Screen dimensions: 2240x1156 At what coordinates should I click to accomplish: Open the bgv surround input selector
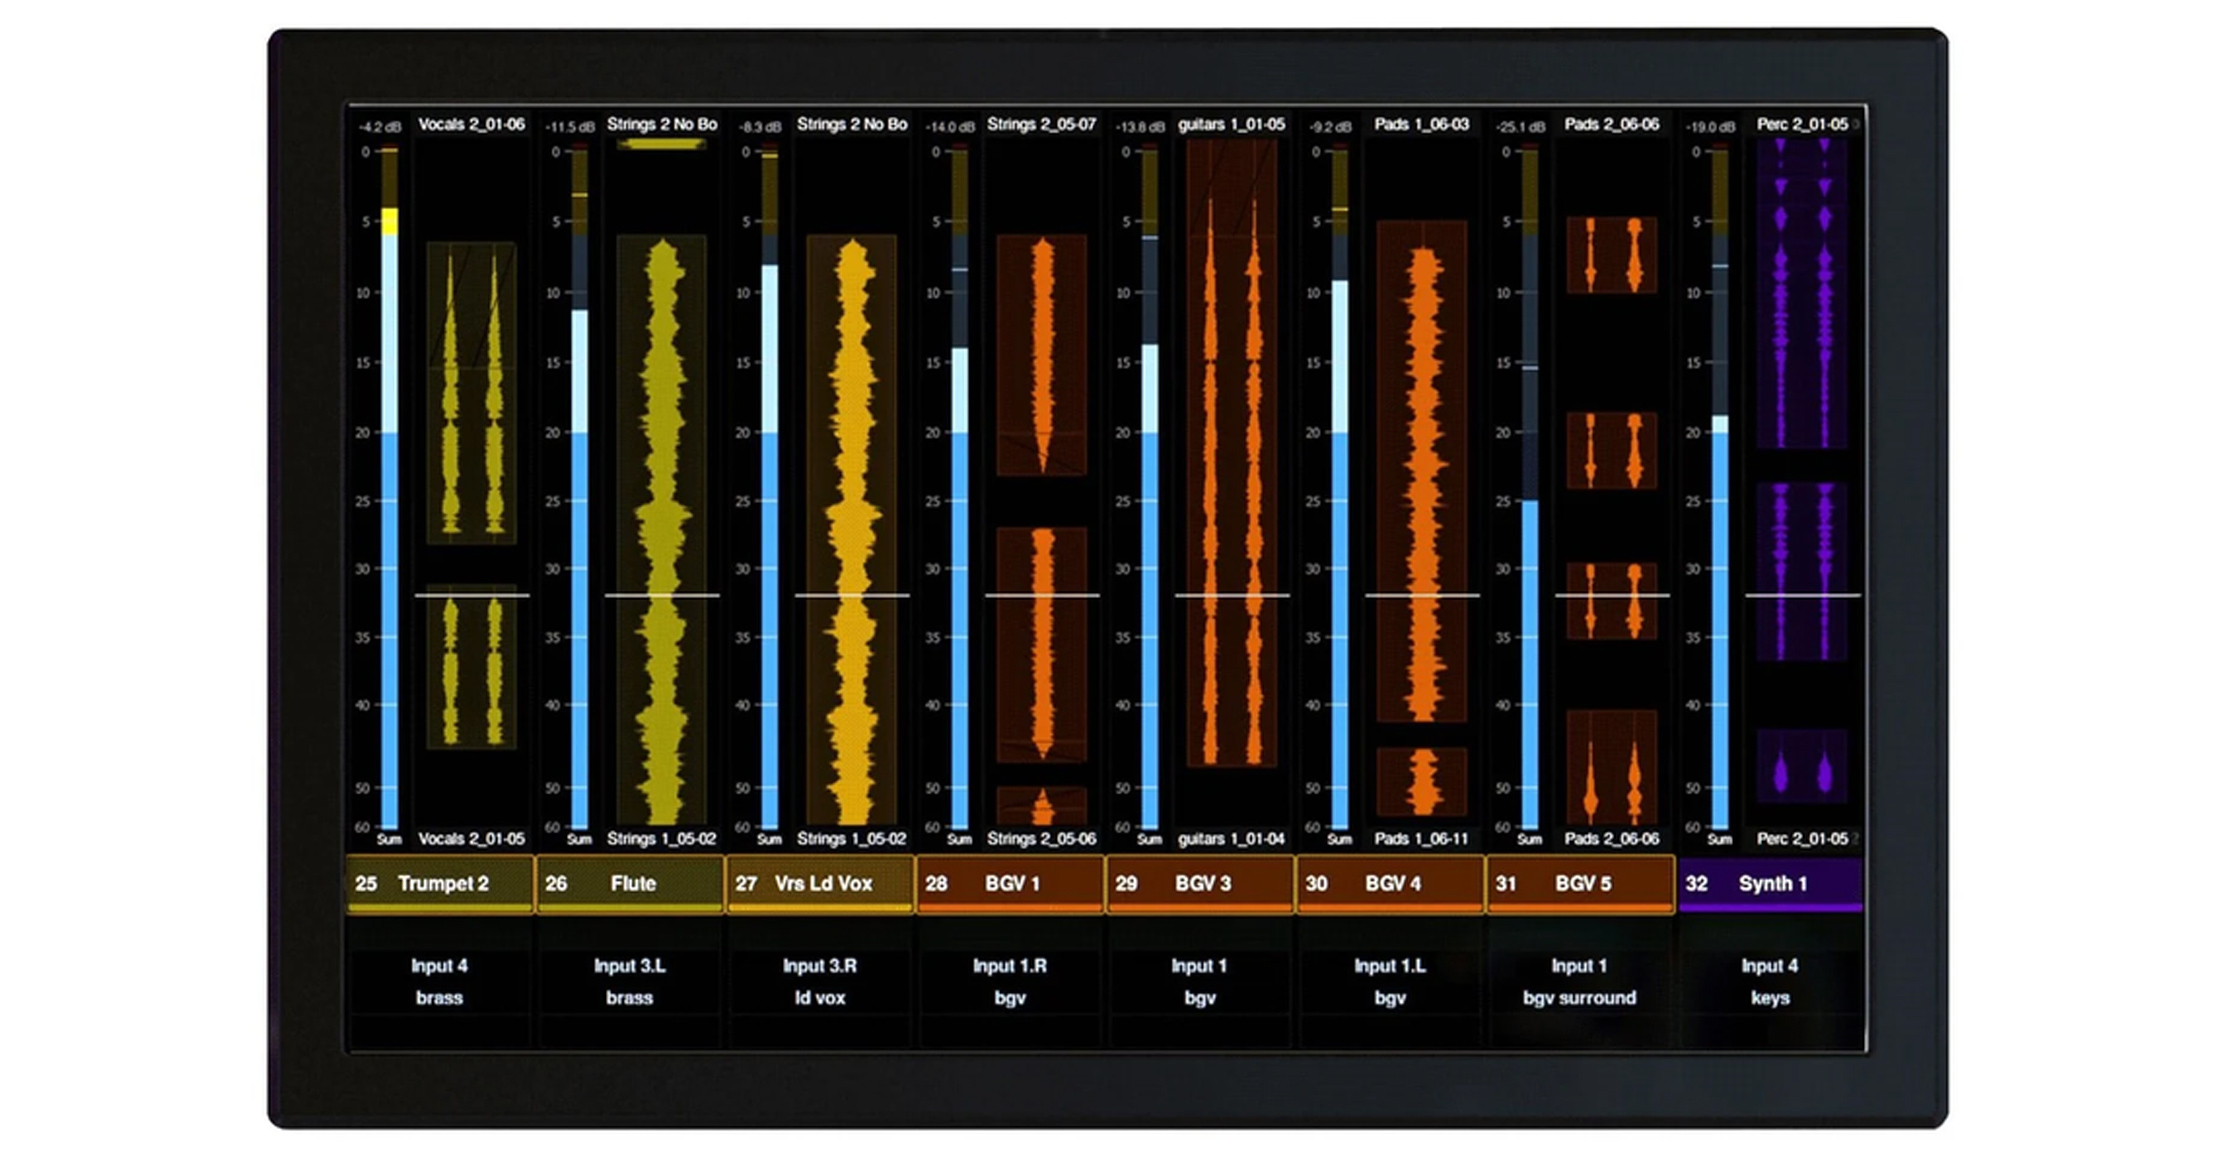coord(1580,981)
